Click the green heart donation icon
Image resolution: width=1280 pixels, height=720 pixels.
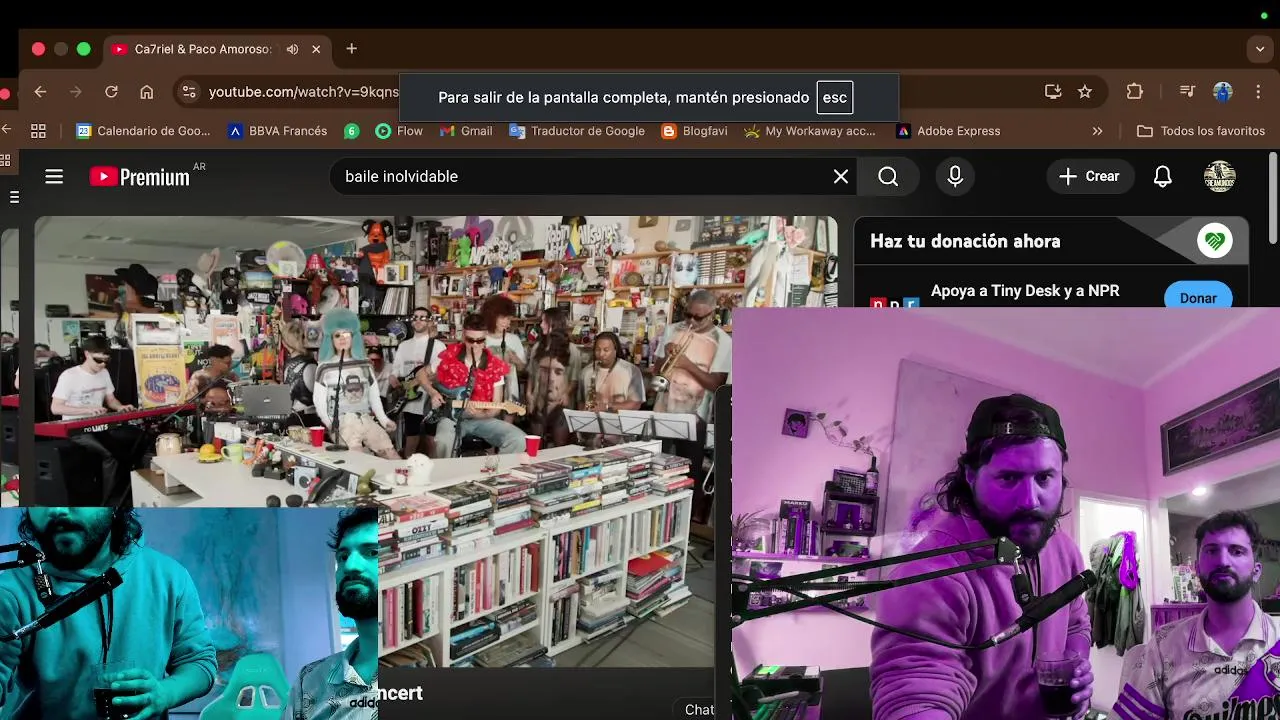pyautogui.click(x=1215, y=241)
